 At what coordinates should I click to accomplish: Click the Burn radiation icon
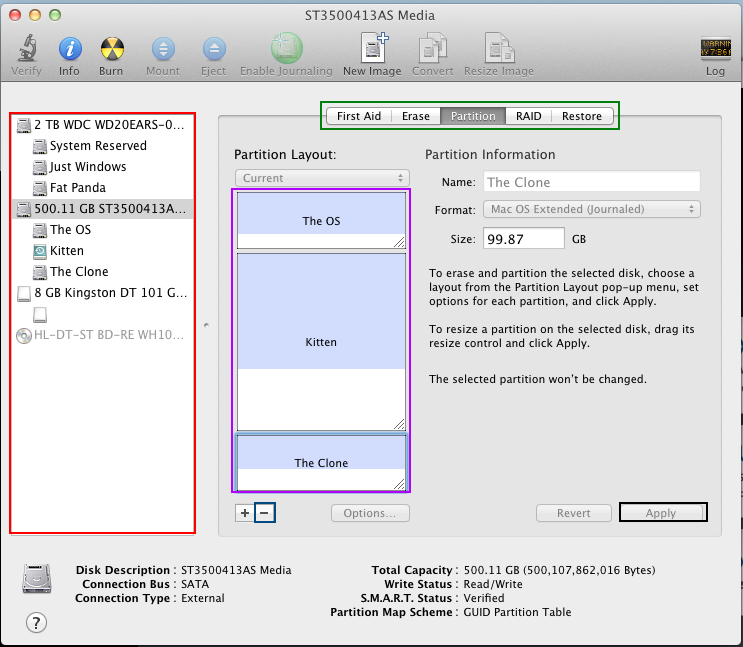click(x=112, y=48)
